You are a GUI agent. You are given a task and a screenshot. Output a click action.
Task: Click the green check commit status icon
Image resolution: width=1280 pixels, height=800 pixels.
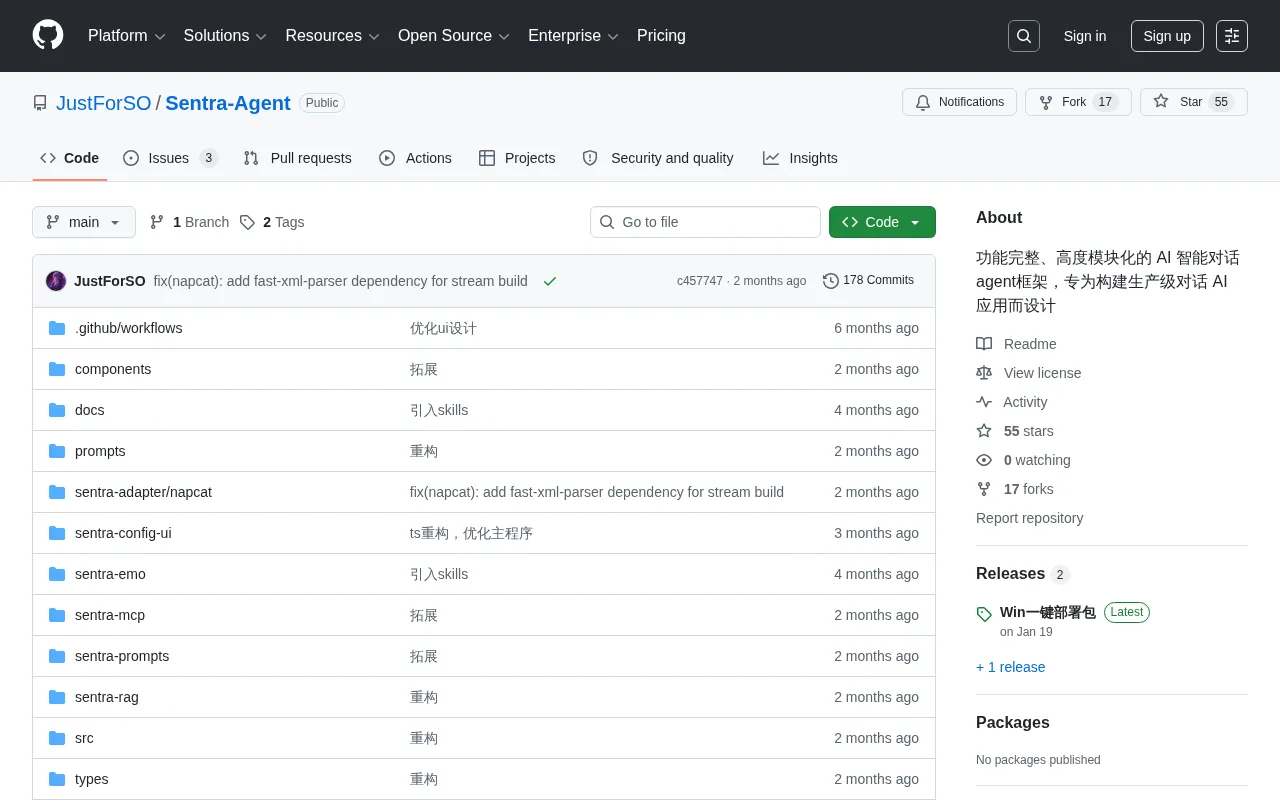tap(550, 281)
